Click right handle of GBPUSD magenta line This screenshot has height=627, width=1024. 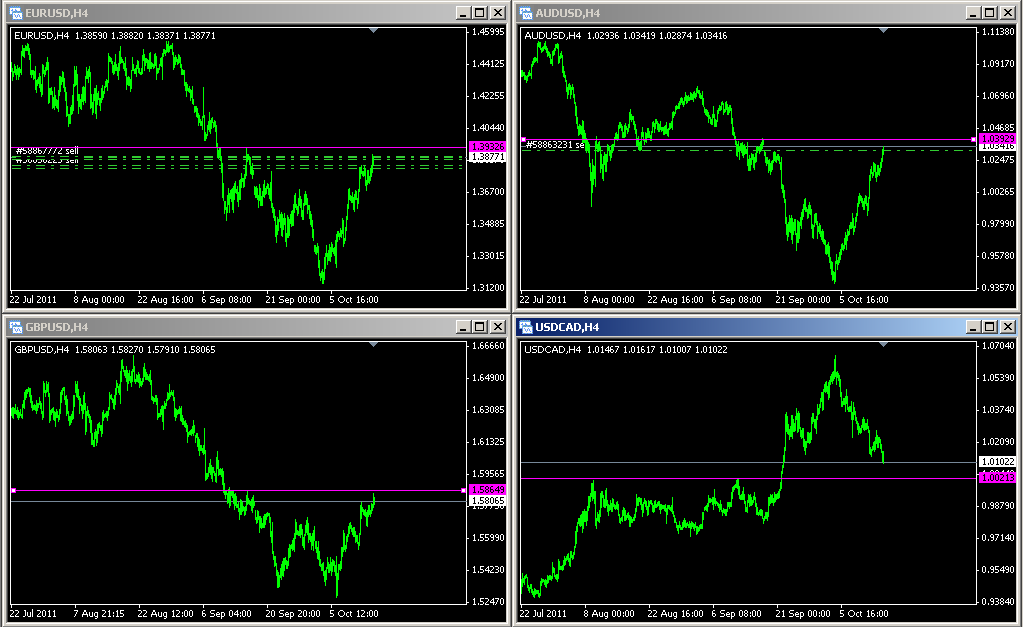464,490
